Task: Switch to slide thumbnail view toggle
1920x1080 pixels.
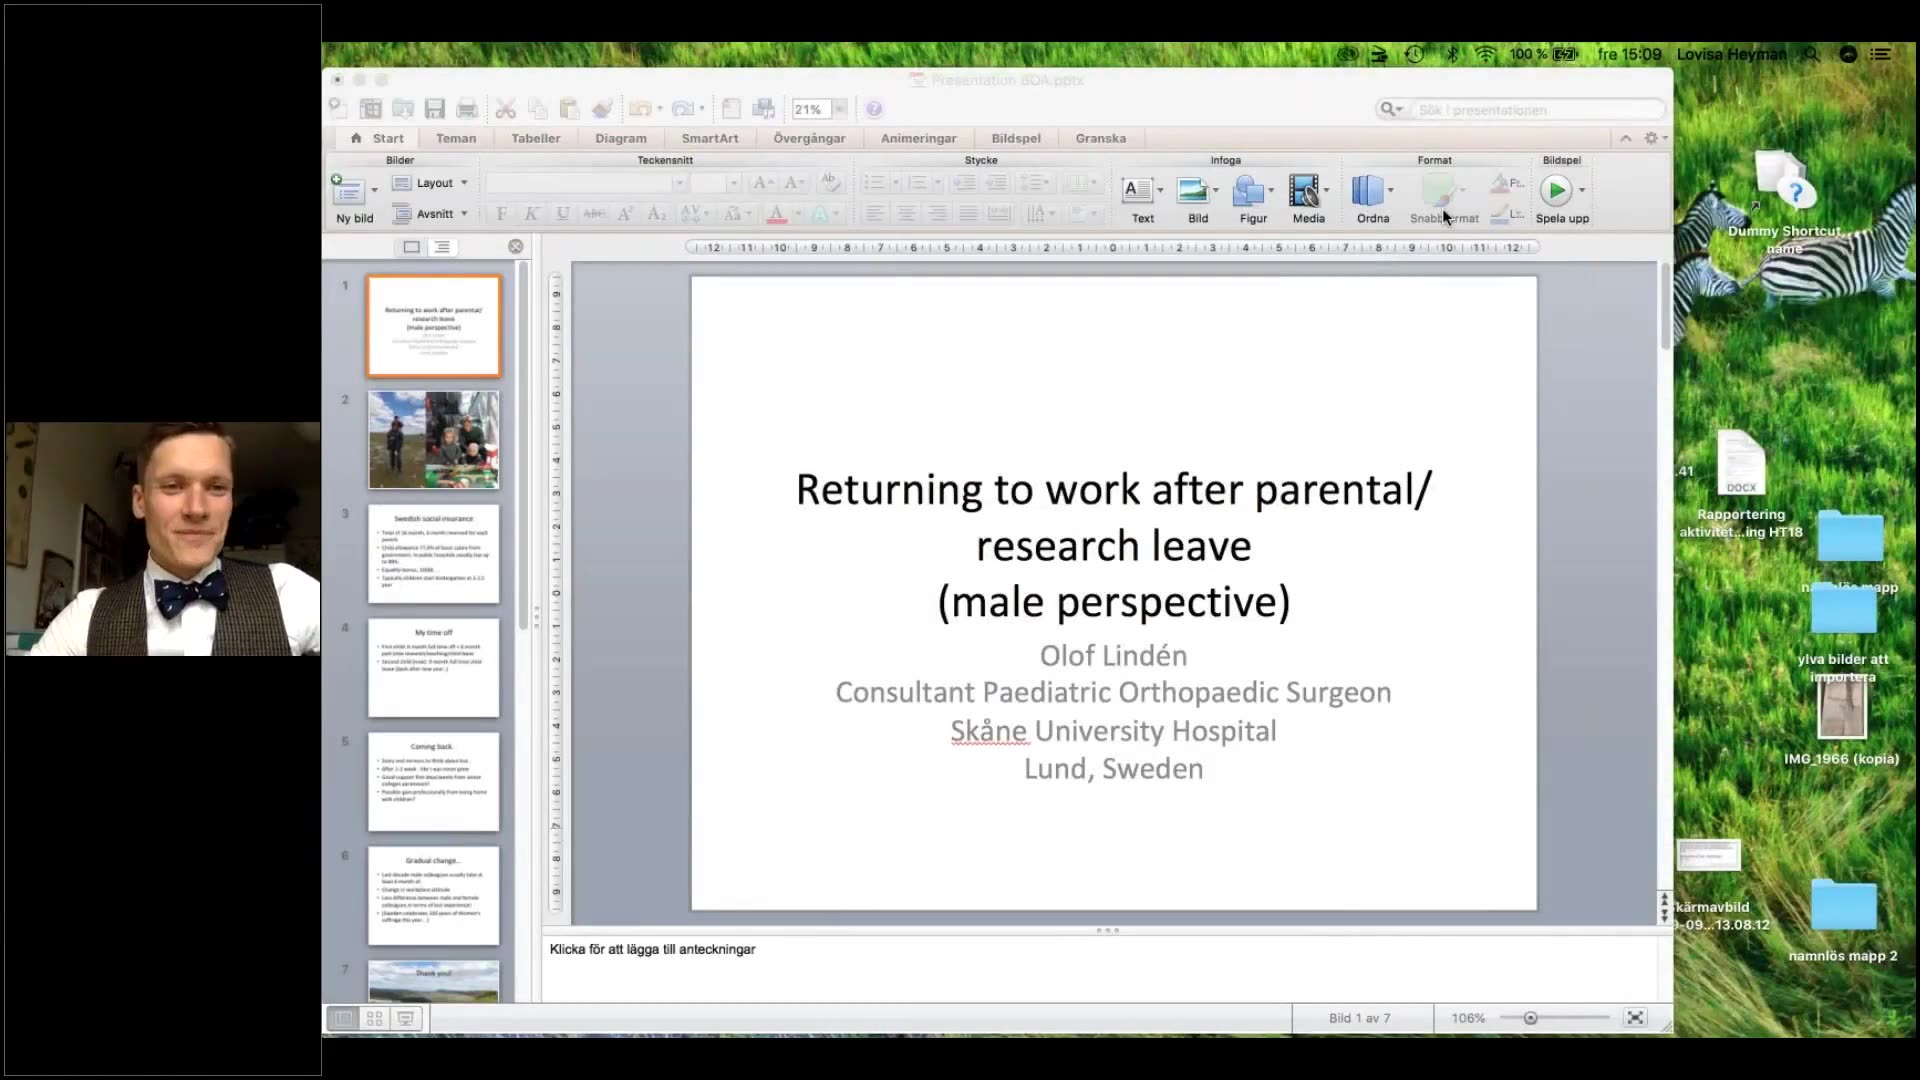Action: 411,247
